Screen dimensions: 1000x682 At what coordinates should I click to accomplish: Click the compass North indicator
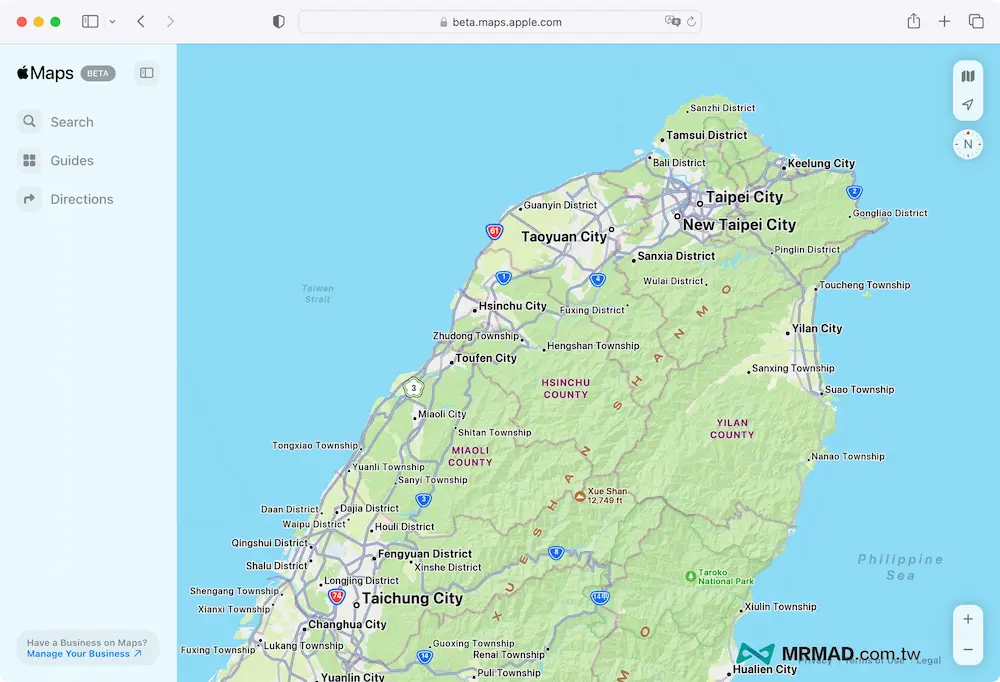click(x=967, y=144)
